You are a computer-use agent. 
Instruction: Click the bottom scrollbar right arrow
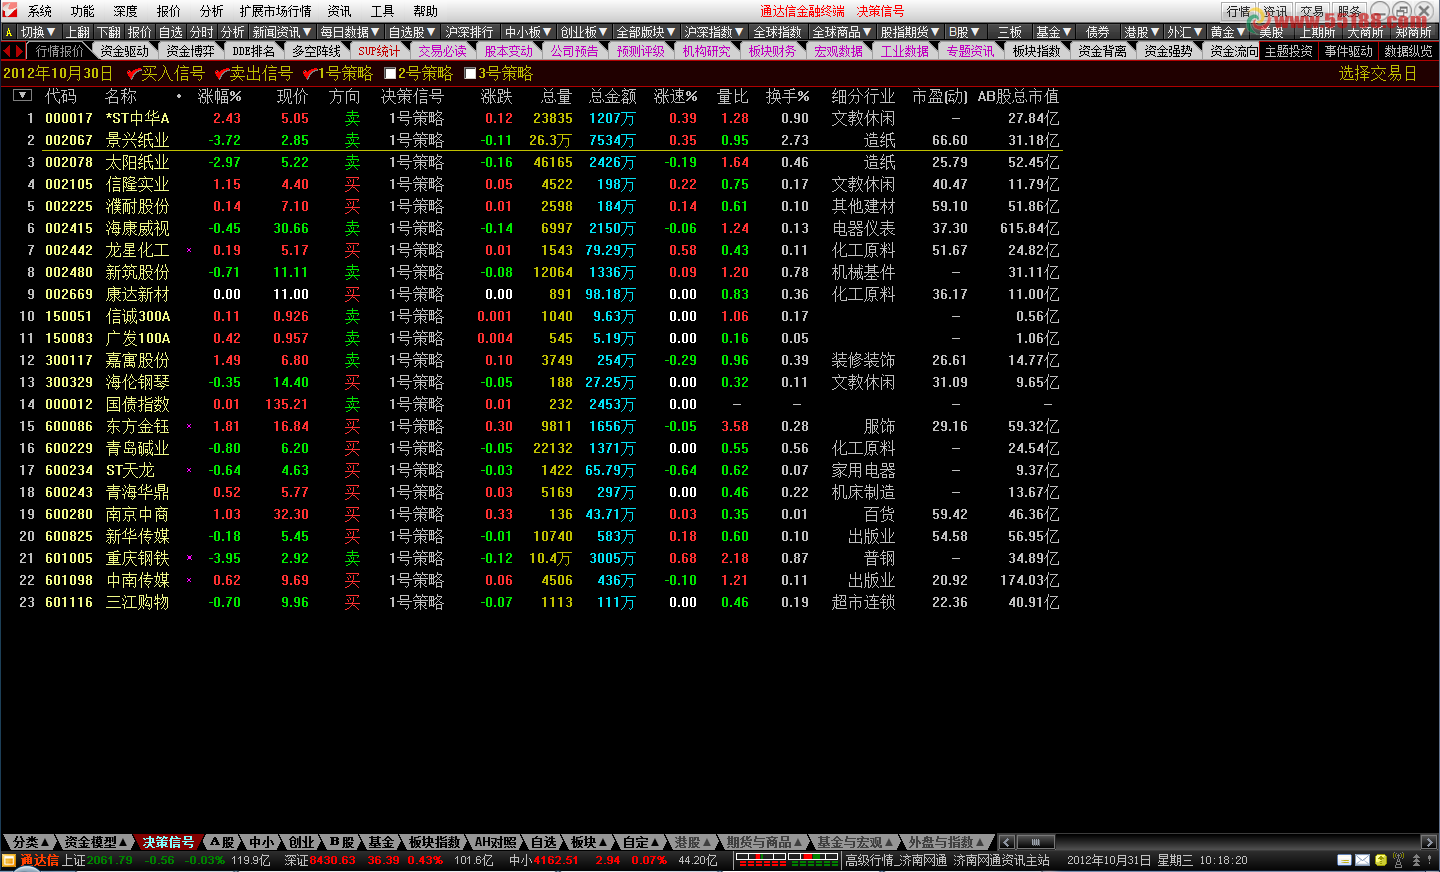pos(1429,842)
